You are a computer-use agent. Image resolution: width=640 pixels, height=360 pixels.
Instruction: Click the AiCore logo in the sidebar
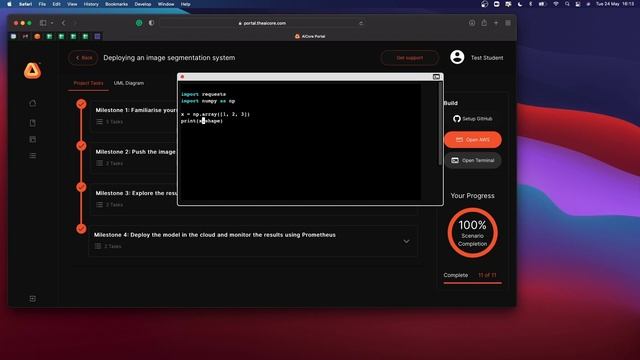(32, 70)
